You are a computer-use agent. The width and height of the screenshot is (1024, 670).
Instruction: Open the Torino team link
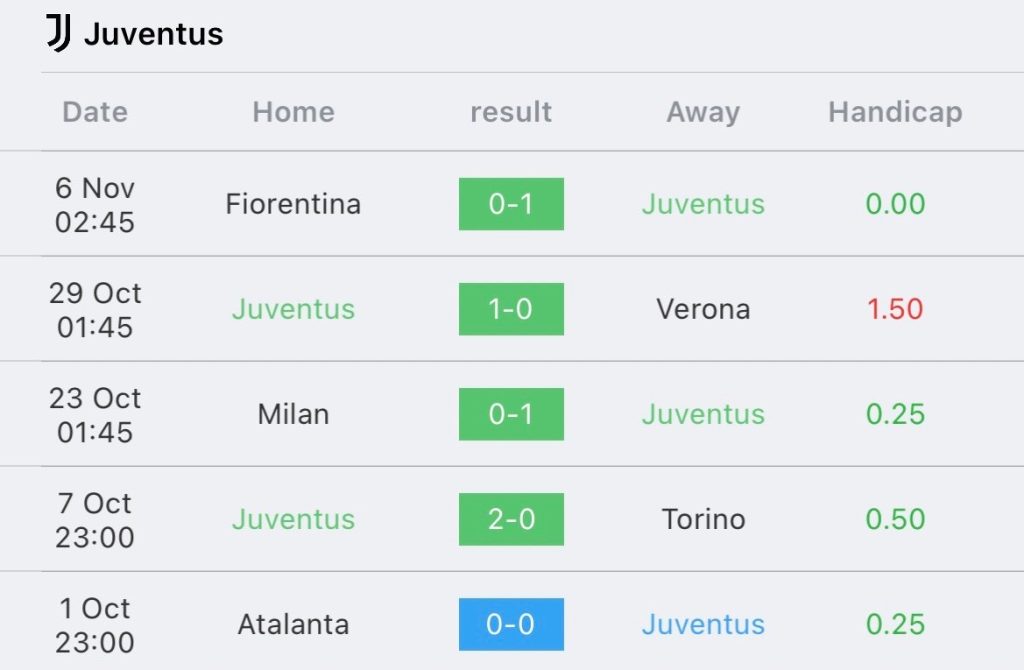pyautogui.click(x=703, y=519)
